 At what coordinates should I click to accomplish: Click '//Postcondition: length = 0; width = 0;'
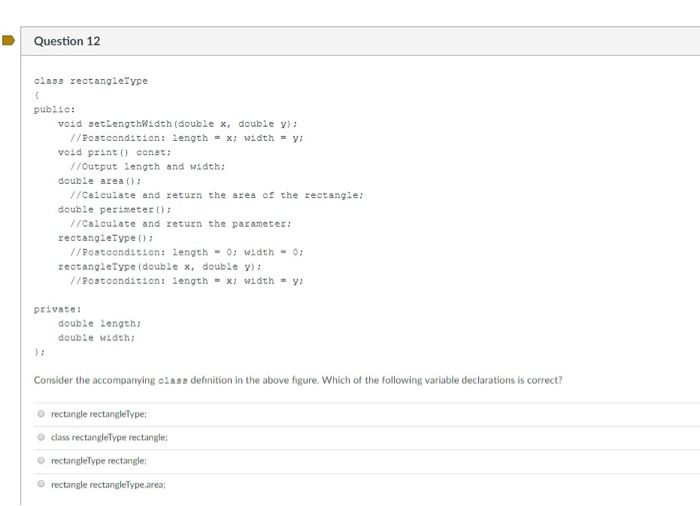pos(187,252)
